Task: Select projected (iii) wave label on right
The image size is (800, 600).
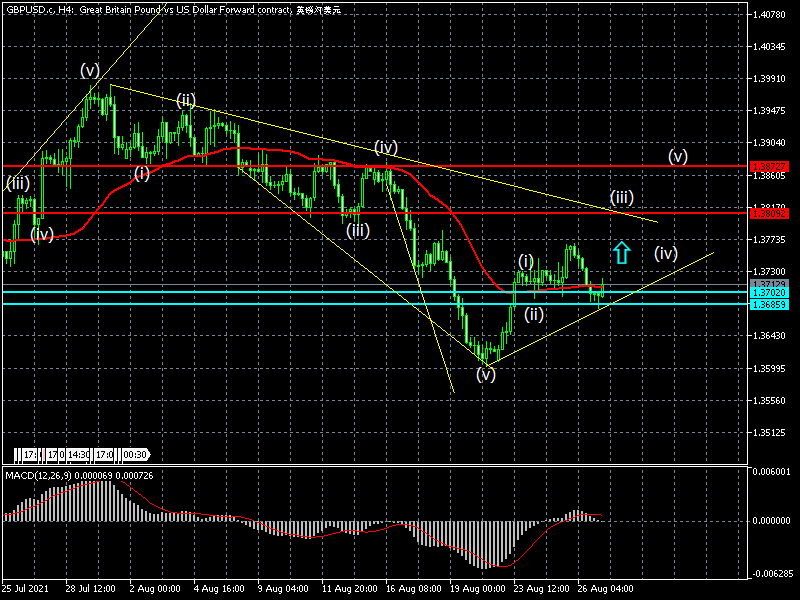Action: 621,197
